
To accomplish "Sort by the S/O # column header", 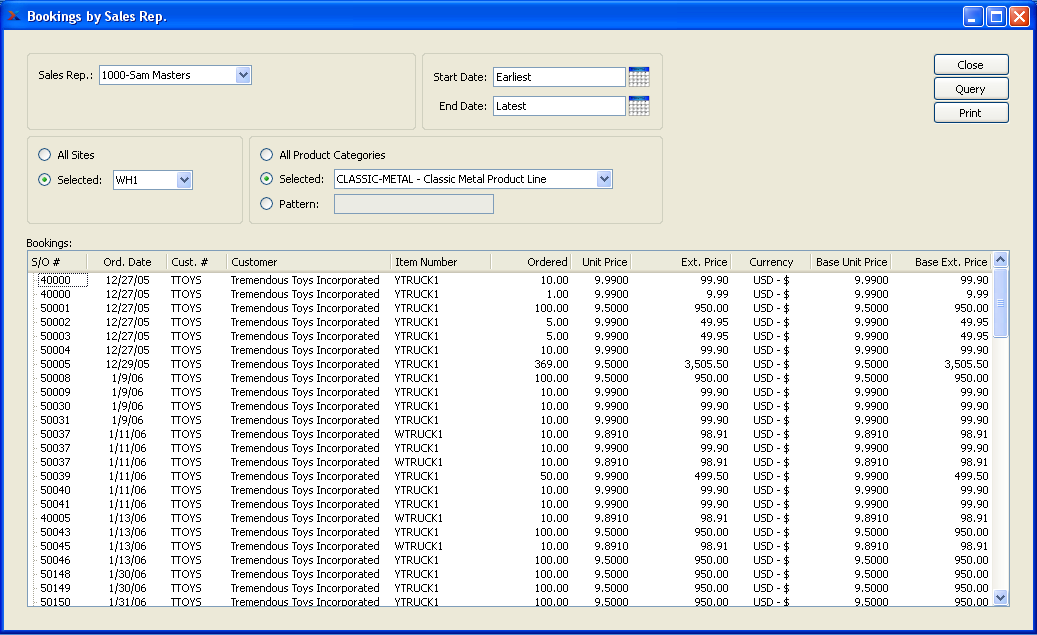I will 56,262.
